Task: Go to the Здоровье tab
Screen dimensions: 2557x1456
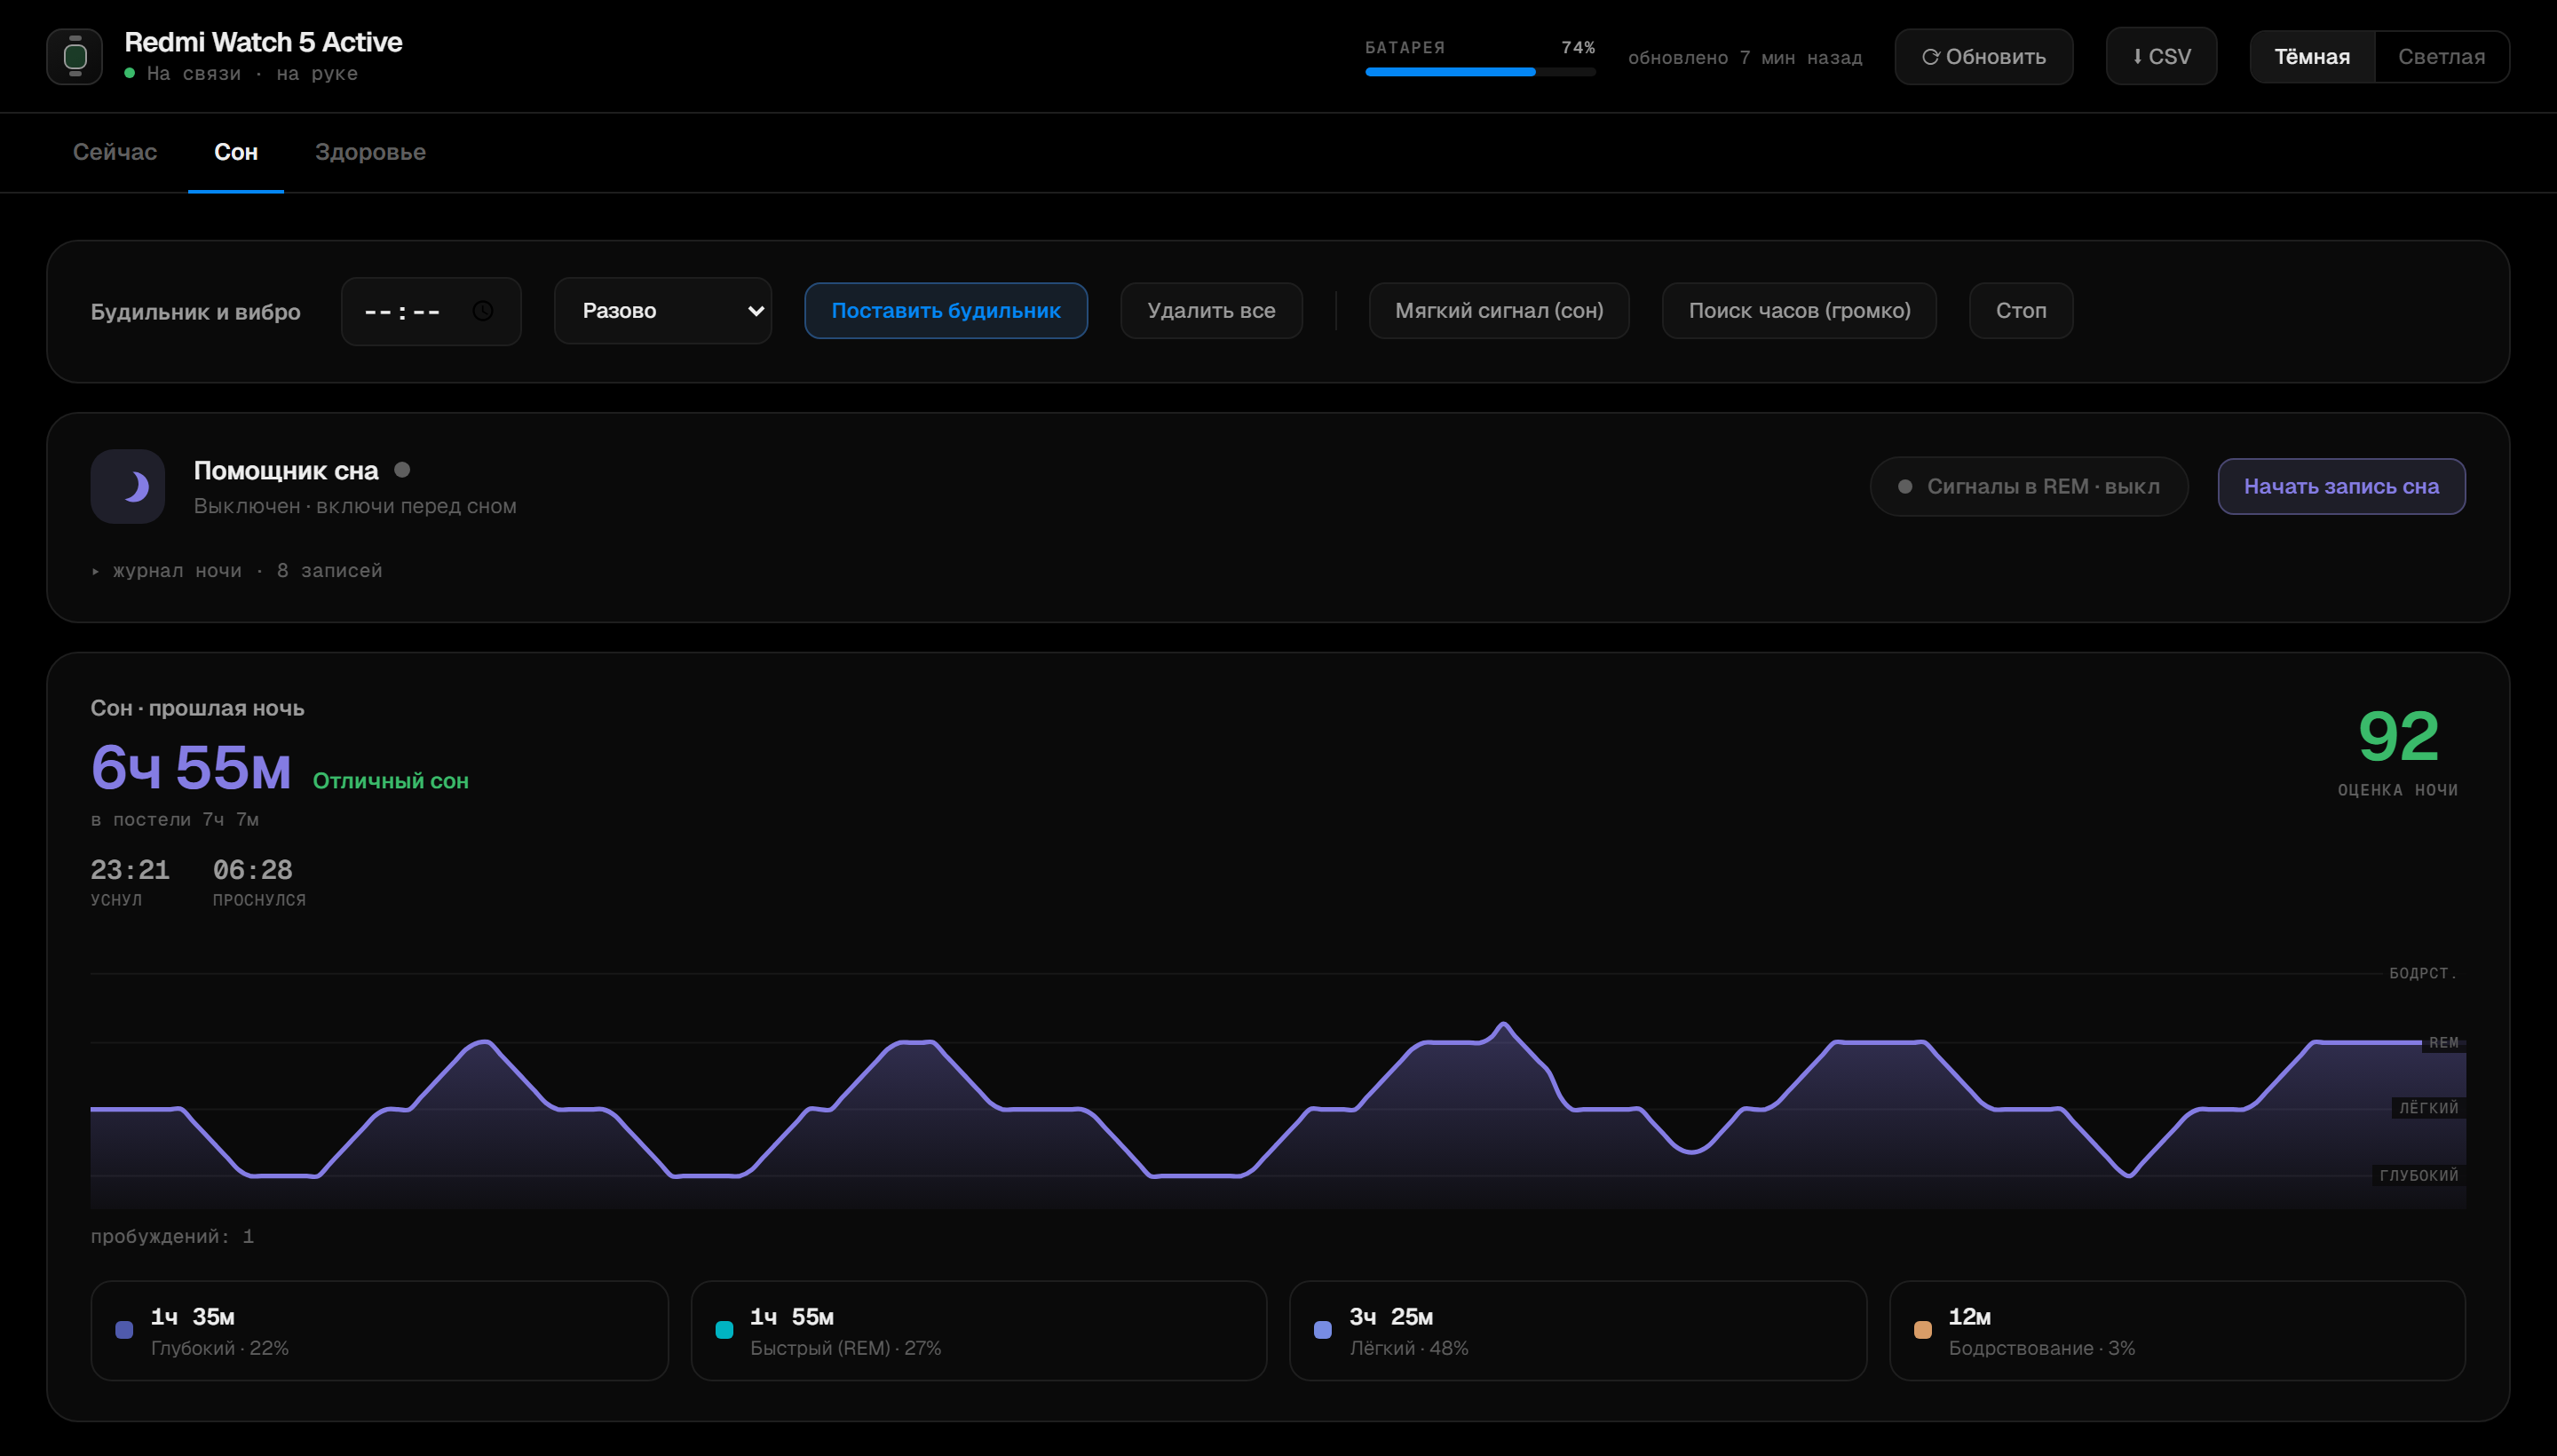Action: click(370, 152)
